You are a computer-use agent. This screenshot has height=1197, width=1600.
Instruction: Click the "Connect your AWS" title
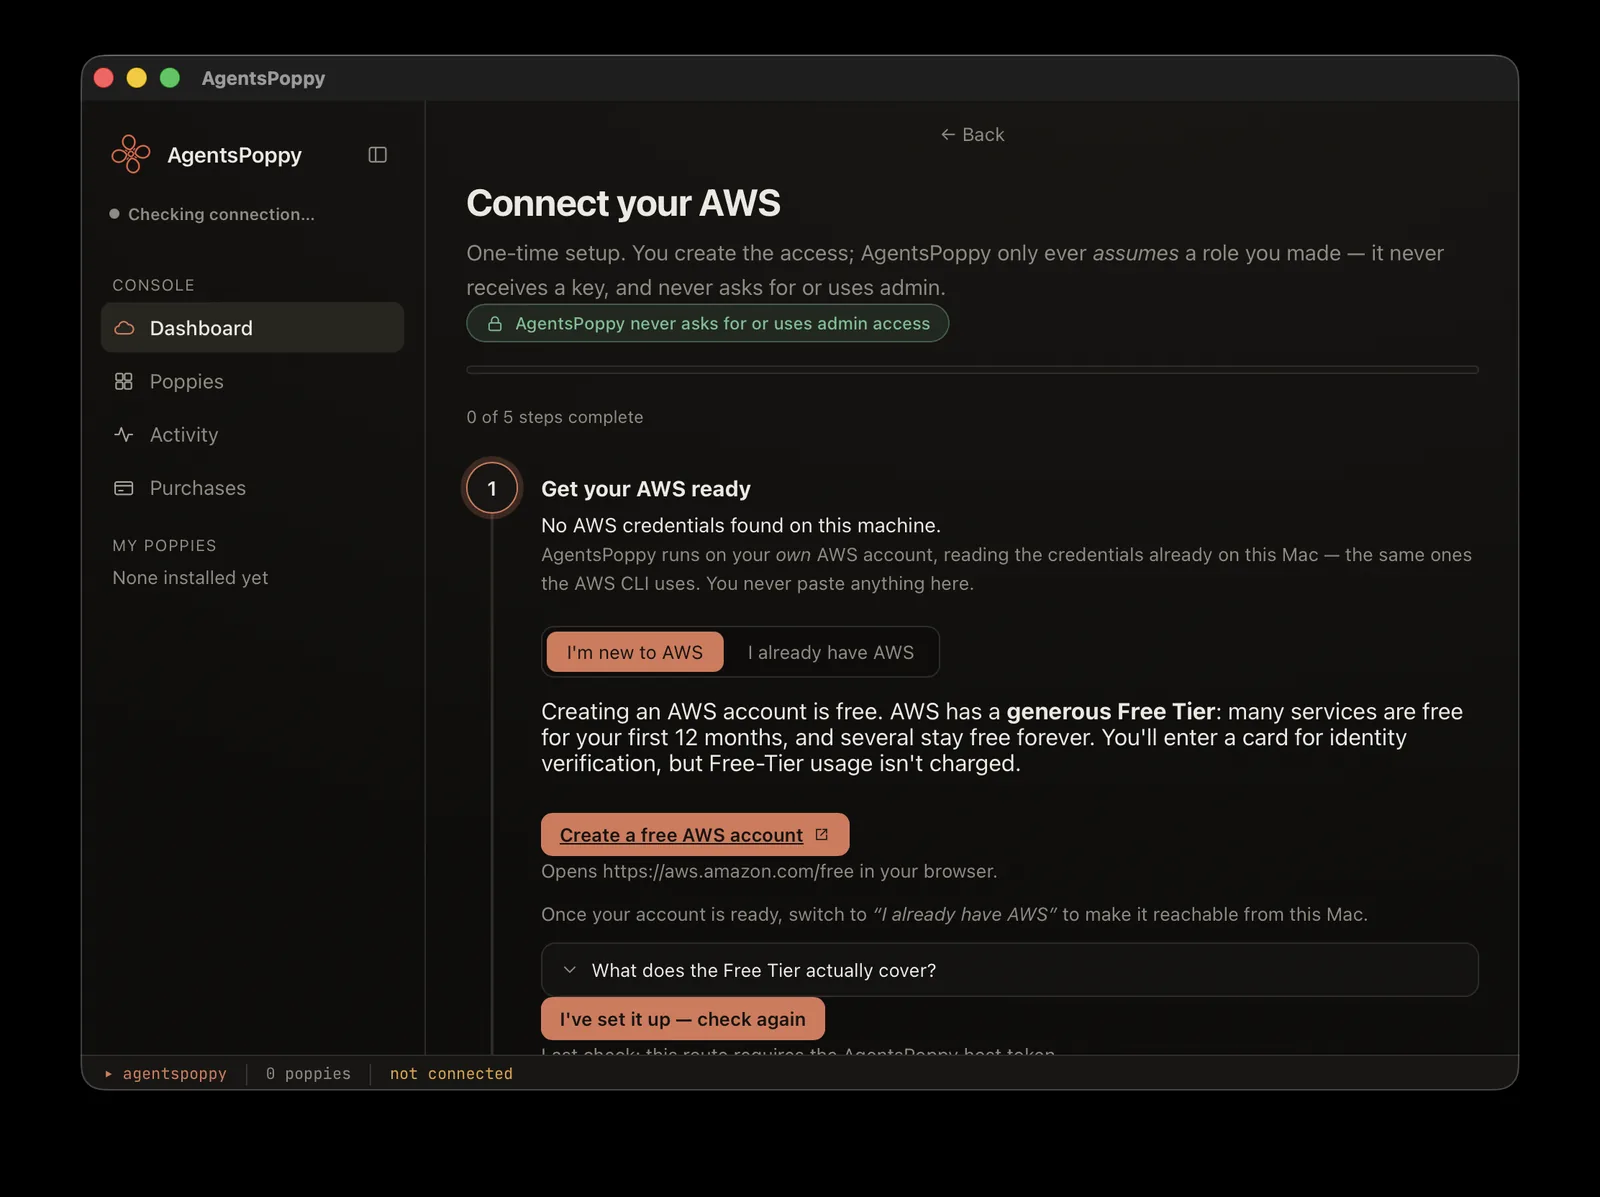623,203
